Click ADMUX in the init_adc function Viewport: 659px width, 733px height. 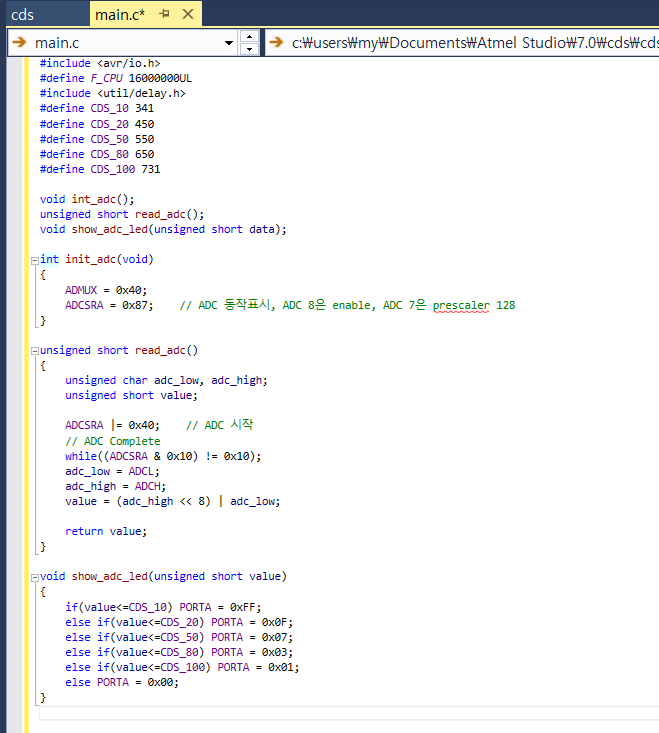[81, 290]
